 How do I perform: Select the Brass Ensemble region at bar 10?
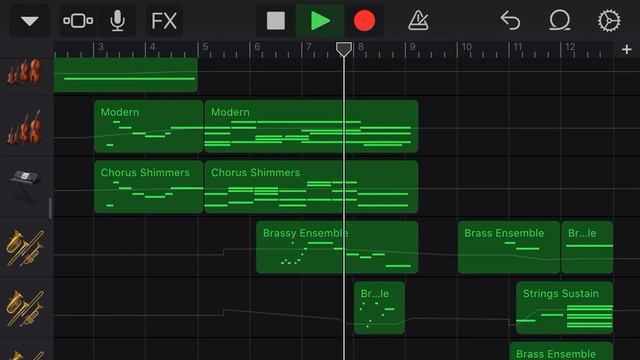tap(509, 247)
